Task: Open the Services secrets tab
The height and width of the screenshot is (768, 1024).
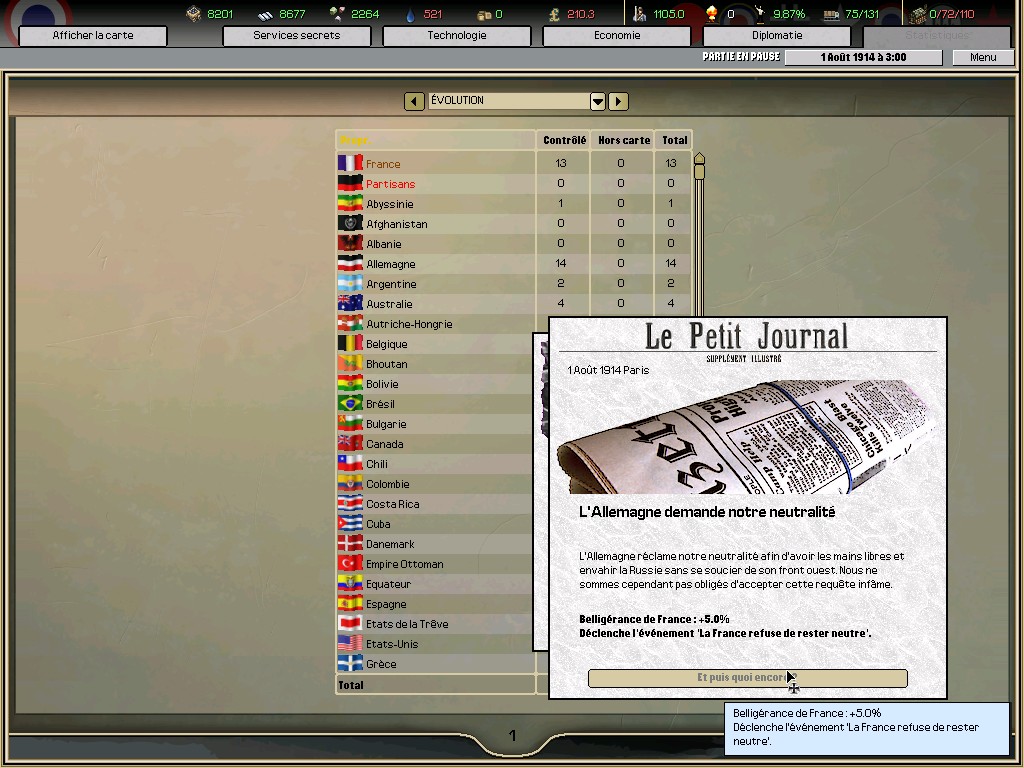Action: (296, 35)
